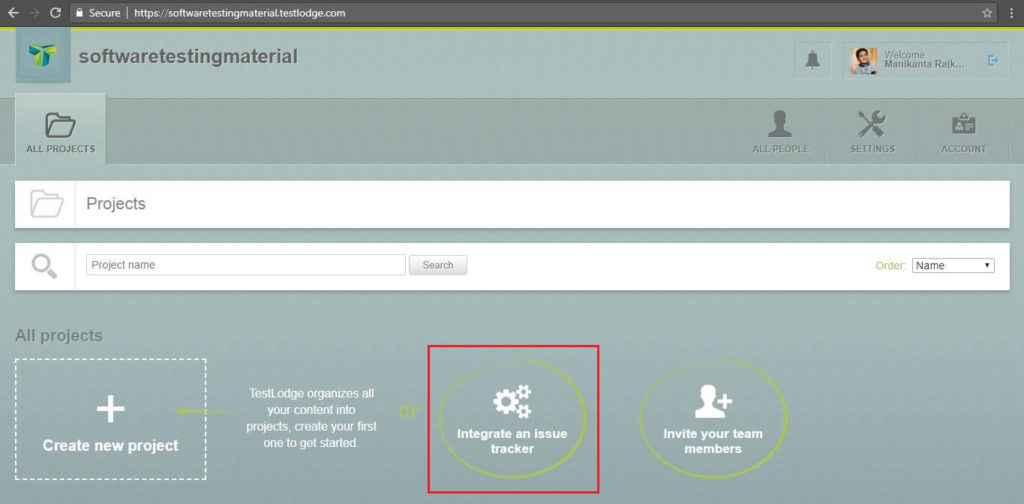Expand the Order dropdown
1024x504 pixels.
(x=952, y=266)
